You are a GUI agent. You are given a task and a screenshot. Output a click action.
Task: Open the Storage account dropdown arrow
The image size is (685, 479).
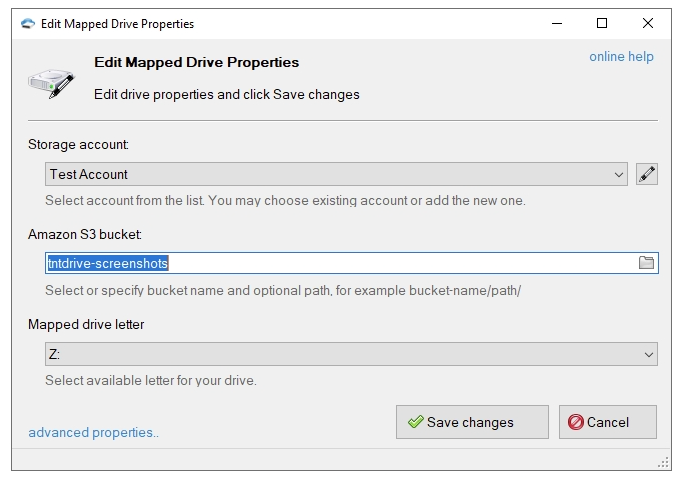(x=619, y=174)
